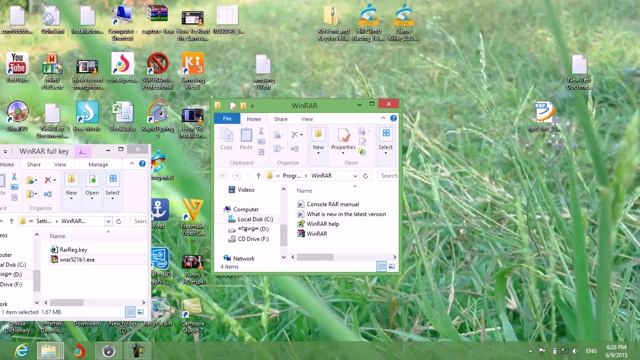Open quick access toolbar dropdown in WinRAR window

[x=252, y=106]
